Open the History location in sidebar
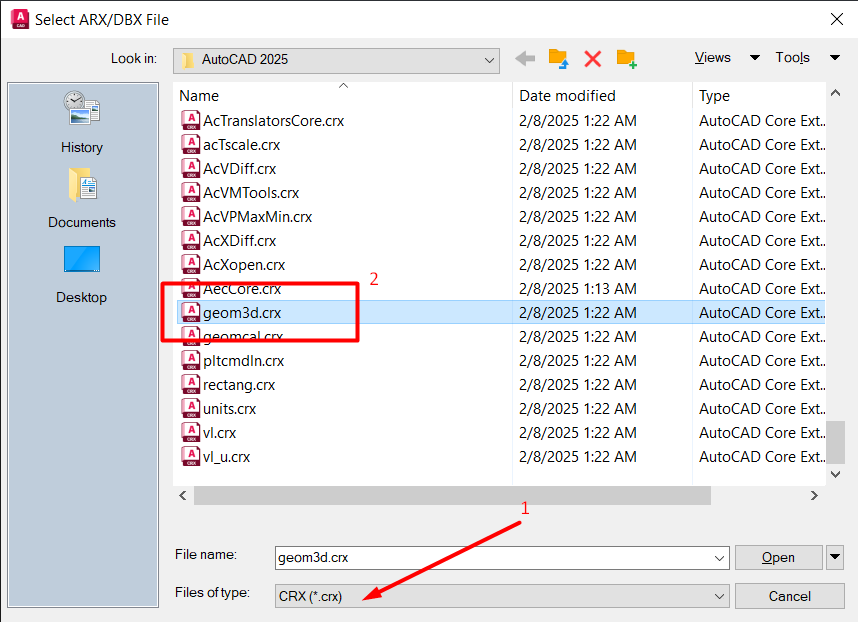Viewport: 858px width, 622px height. tap(81, 122)
